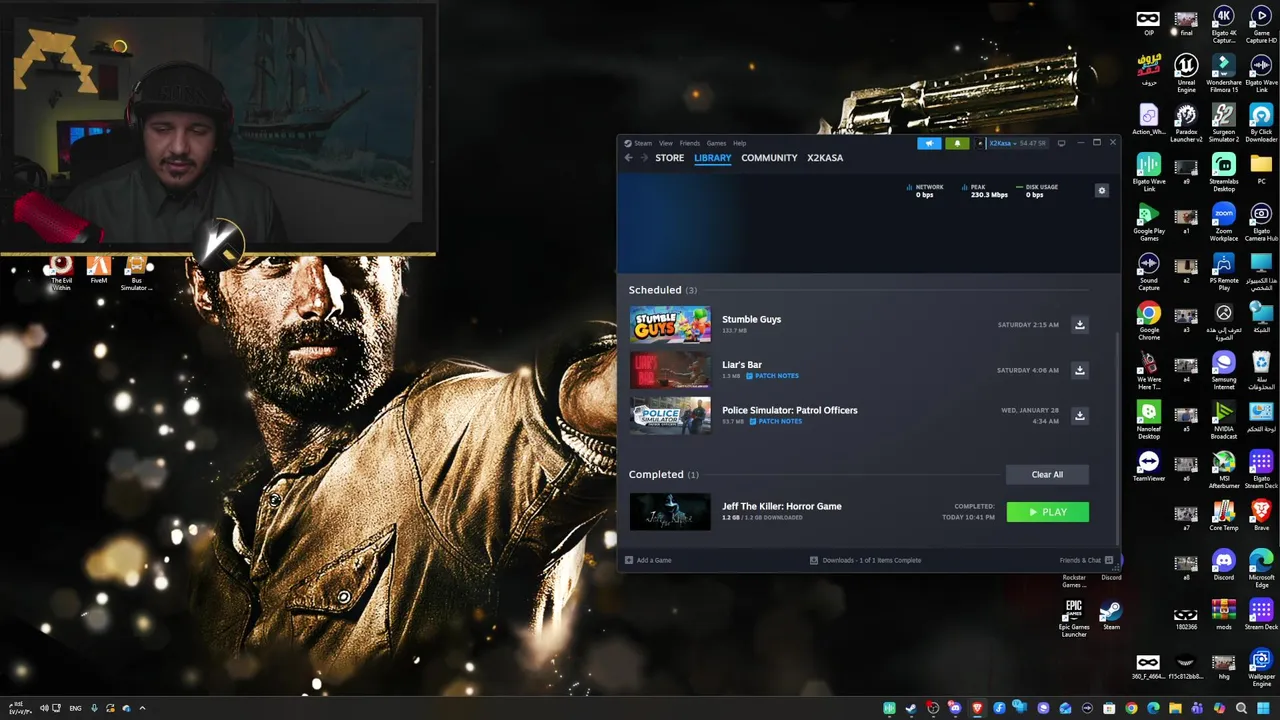Switch to the LIBRARY tab
The width and height of the screenshot is (1280, 720).
(x=713, y=158)
